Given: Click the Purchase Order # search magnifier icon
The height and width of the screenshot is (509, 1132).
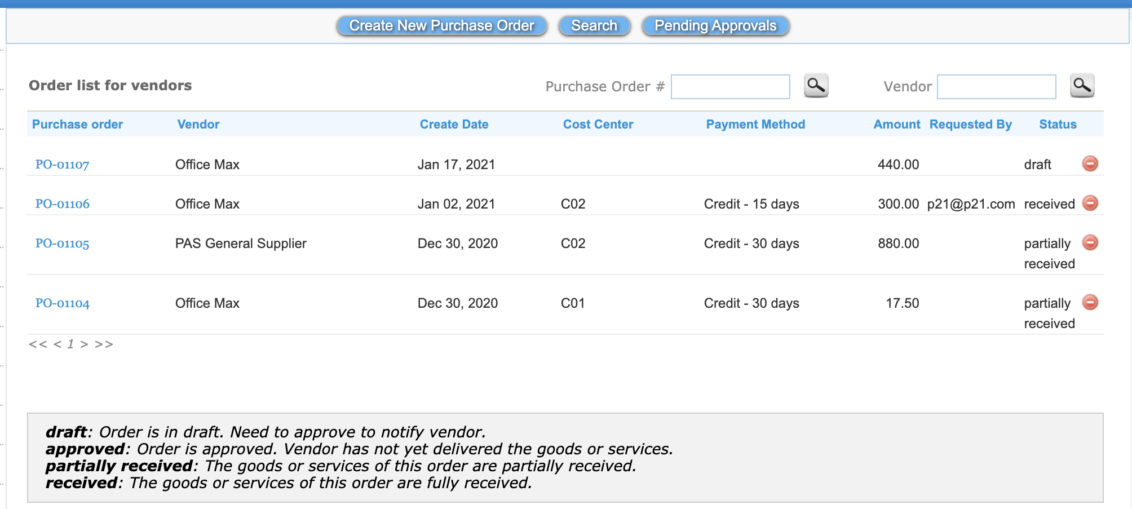Looking at the screenshot, I should click(816, 86).
